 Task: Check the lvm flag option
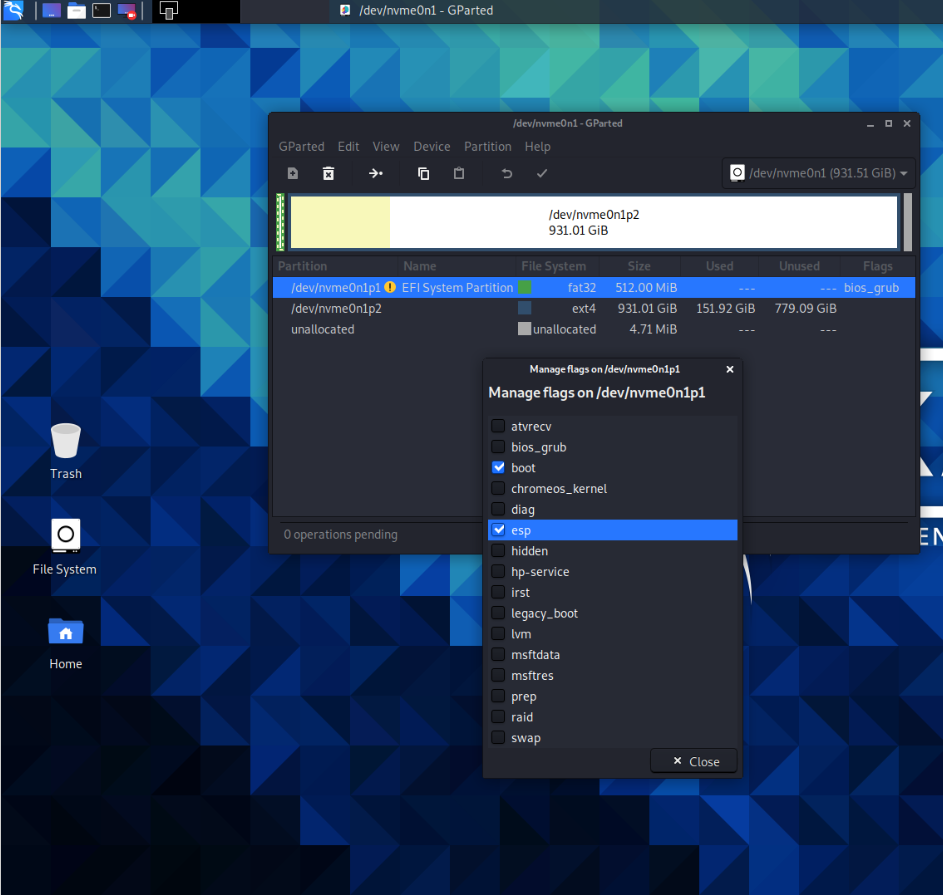coord(498,634)
